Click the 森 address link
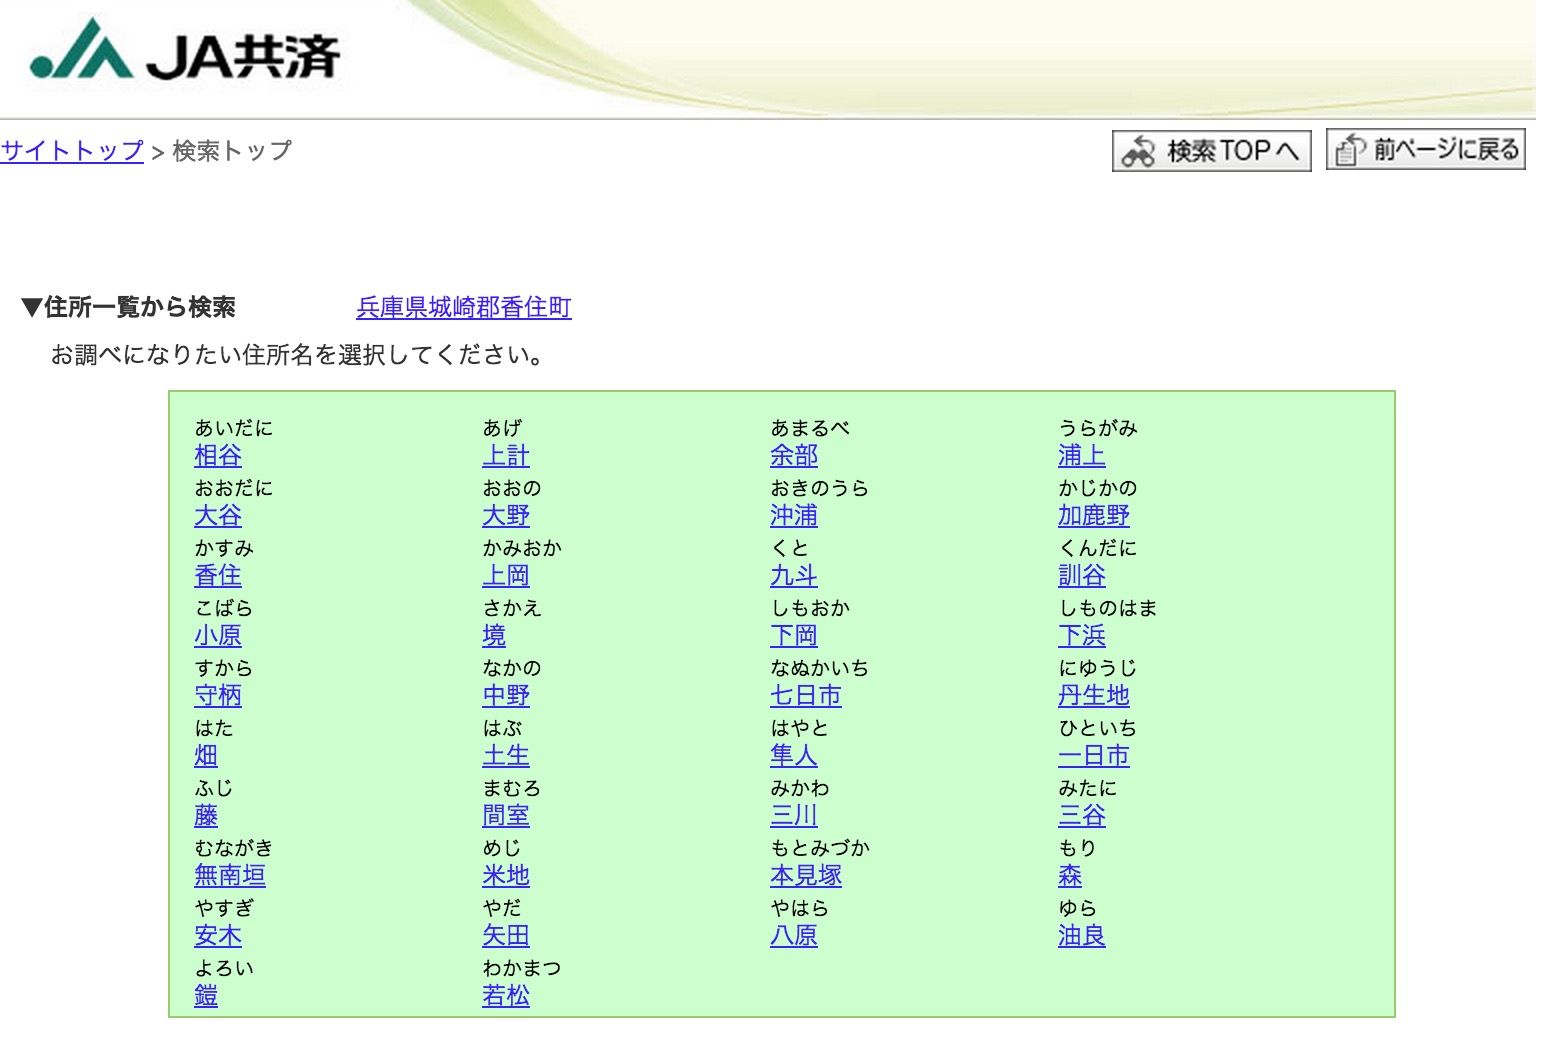Viewport: 1560px width, 1058px height. [1070, 876]
